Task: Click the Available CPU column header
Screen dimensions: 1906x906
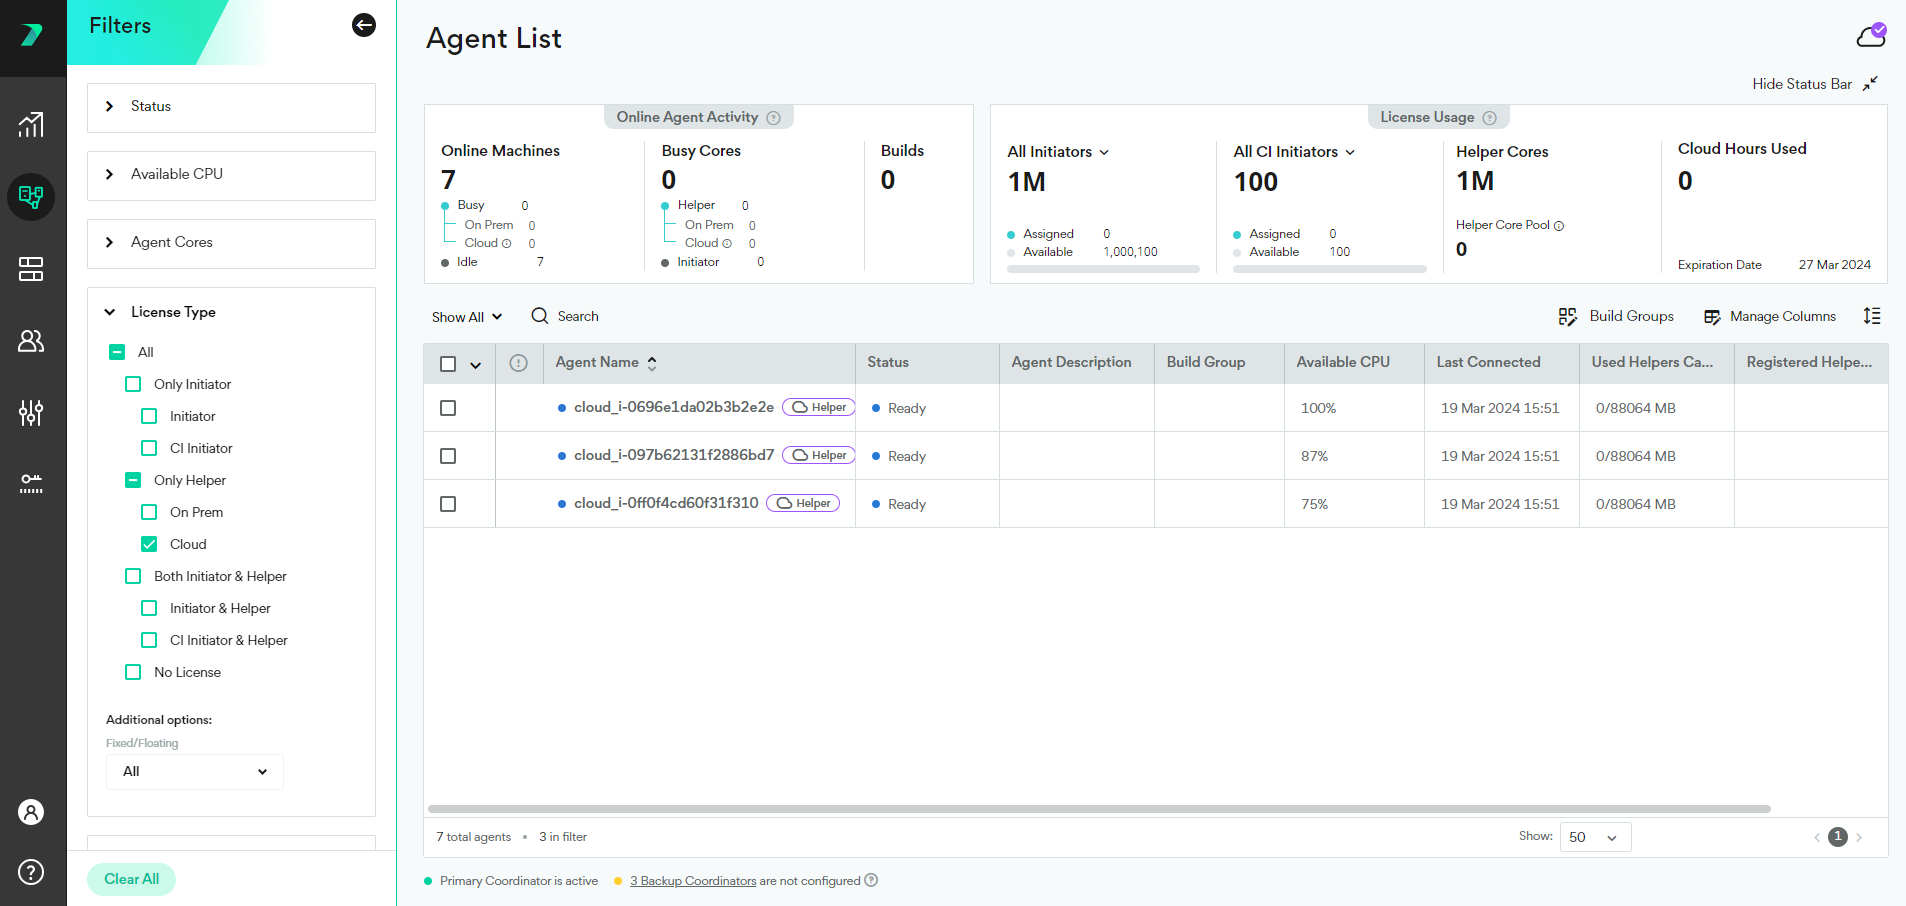Action: [1342, 363]
